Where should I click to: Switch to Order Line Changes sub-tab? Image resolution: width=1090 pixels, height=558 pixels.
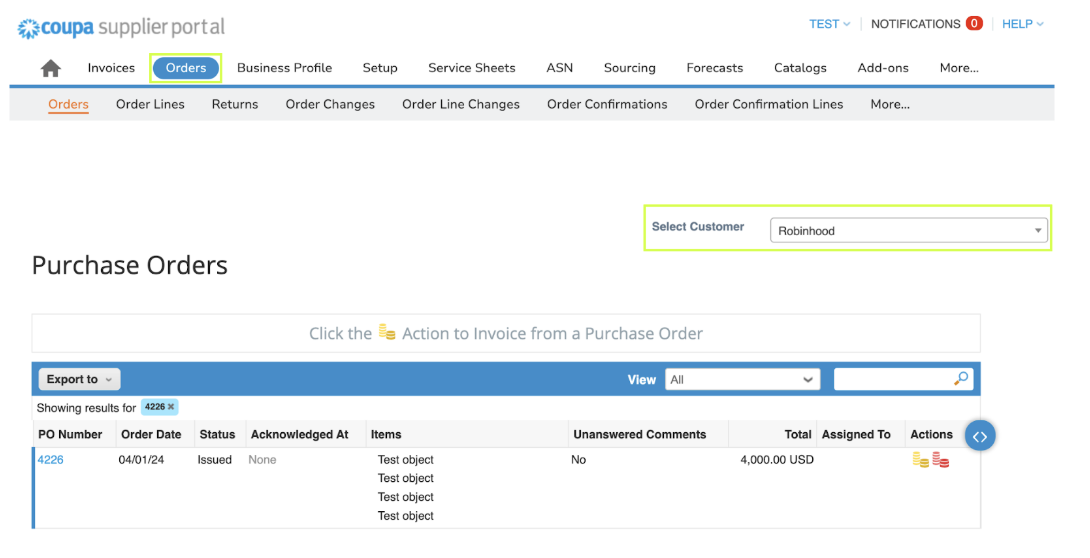(461, 104)
